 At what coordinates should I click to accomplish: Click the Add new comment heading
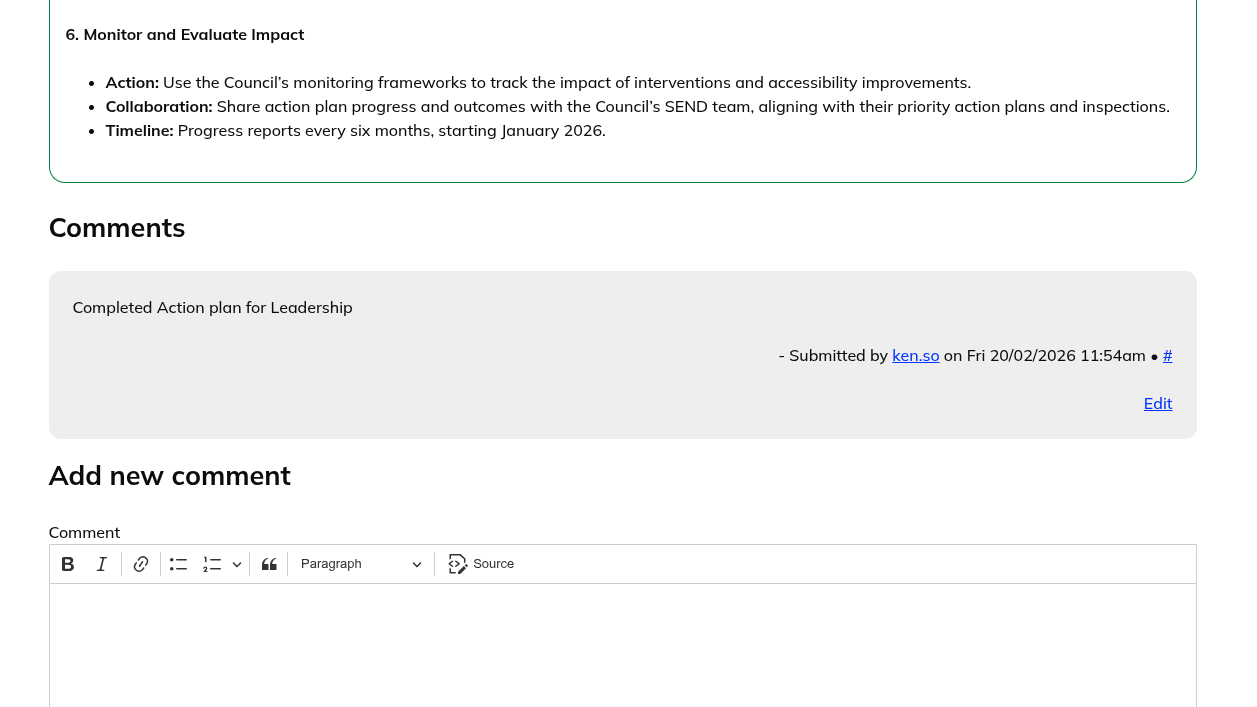click(169, 476)
